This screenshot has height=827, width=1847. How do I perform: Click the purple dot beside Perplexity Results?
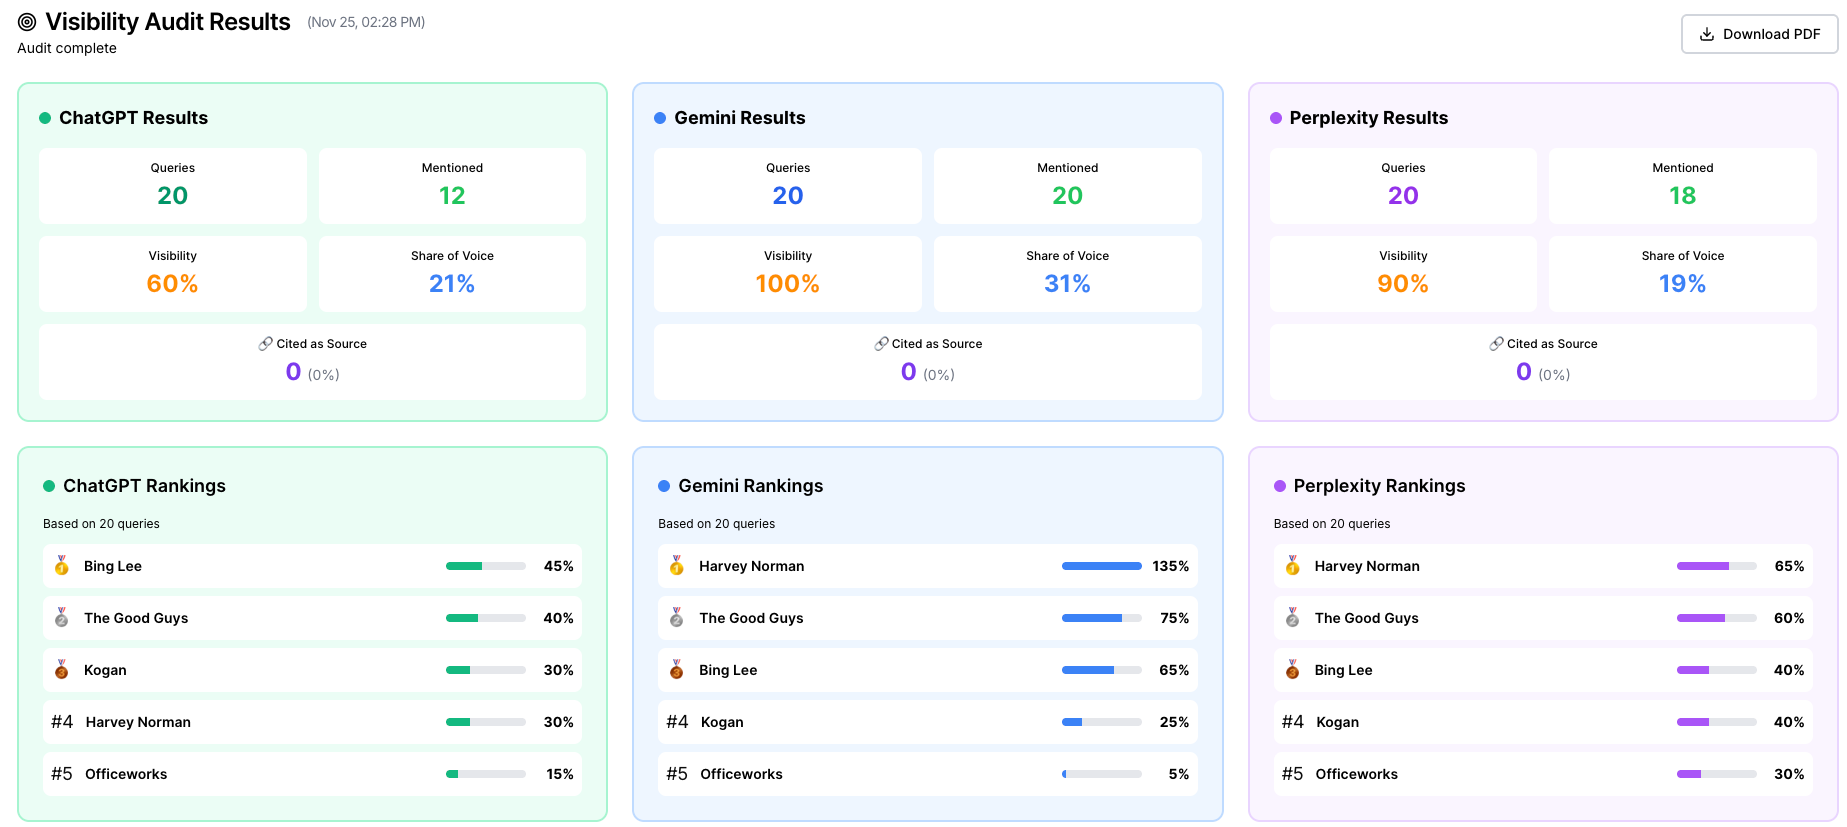1276,118
